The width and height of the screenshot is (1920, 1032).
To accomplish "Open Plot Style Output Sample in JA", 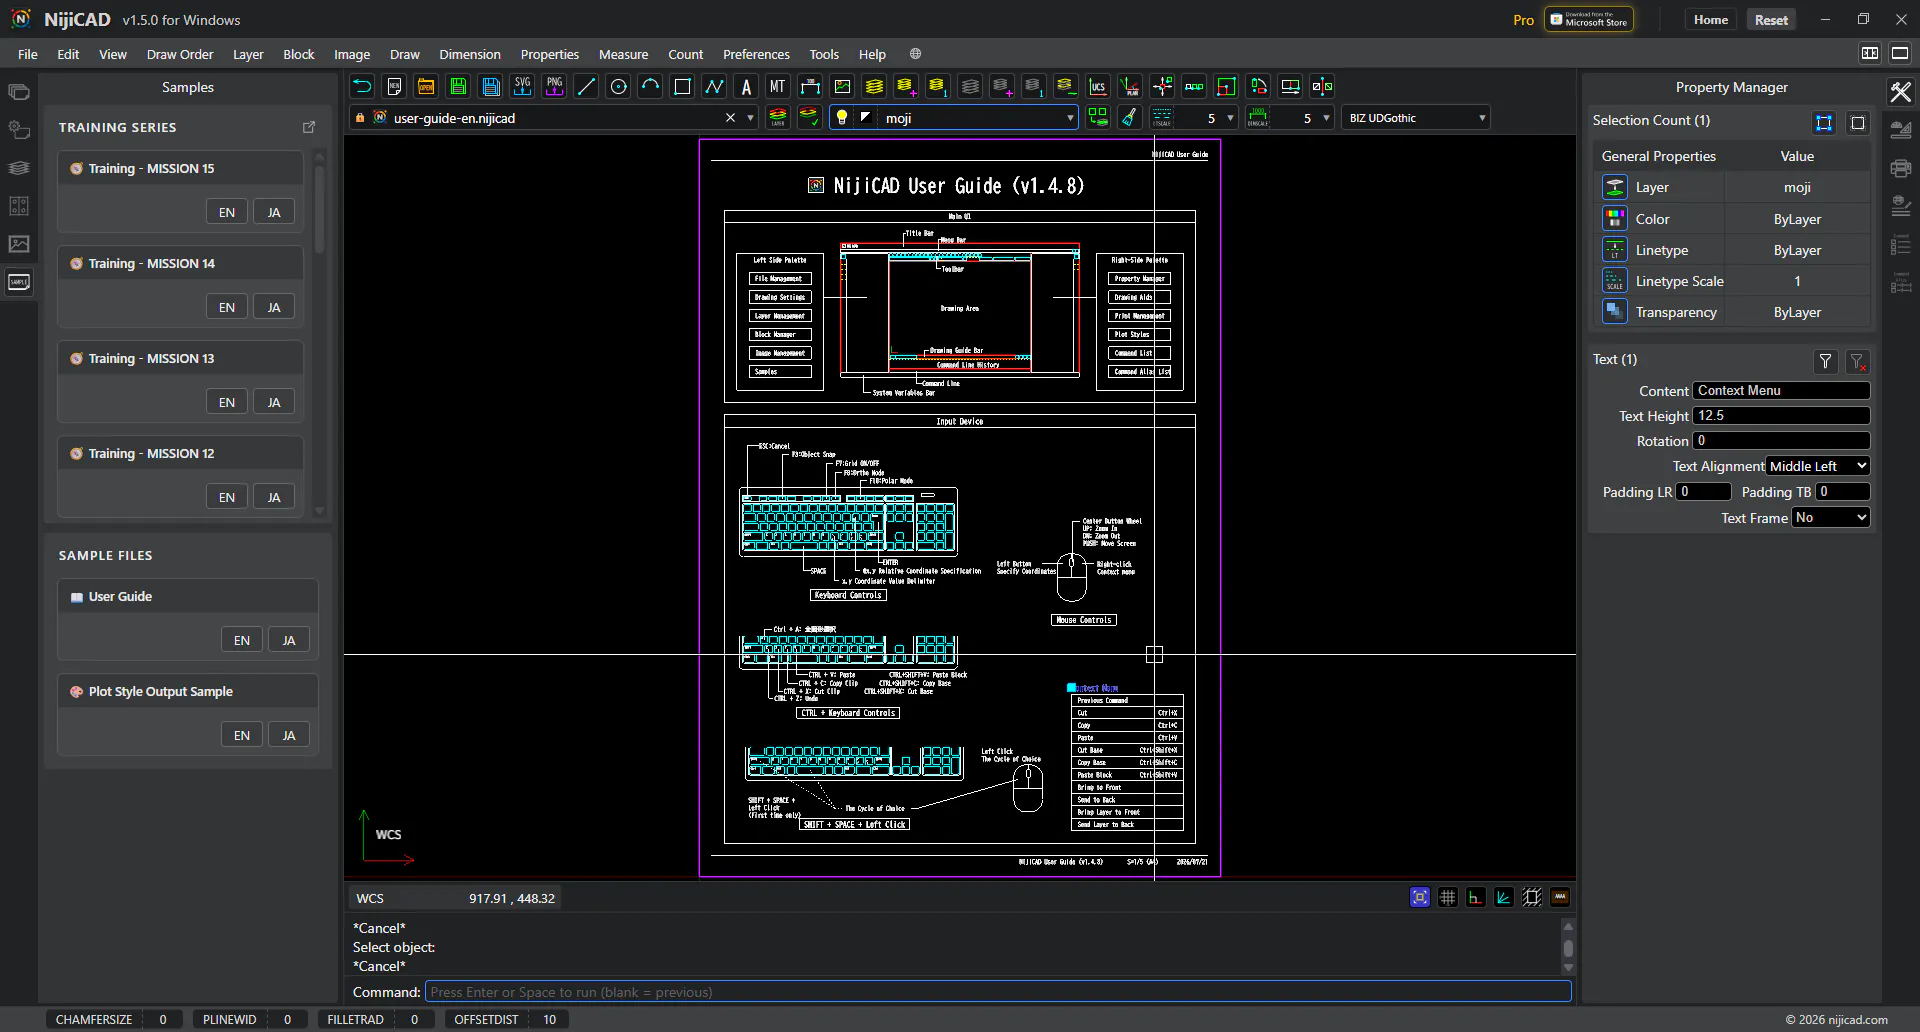I will click(x=289, y=735).
